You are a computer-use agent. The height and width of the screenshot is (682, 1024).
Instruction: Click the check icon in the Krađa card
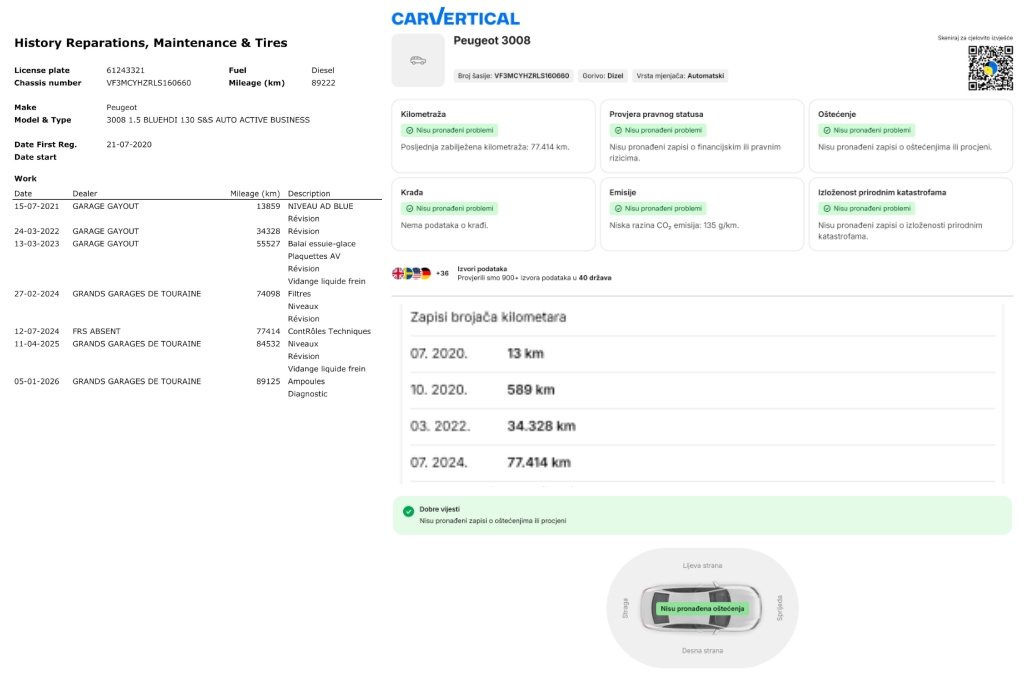pos(408,208)
